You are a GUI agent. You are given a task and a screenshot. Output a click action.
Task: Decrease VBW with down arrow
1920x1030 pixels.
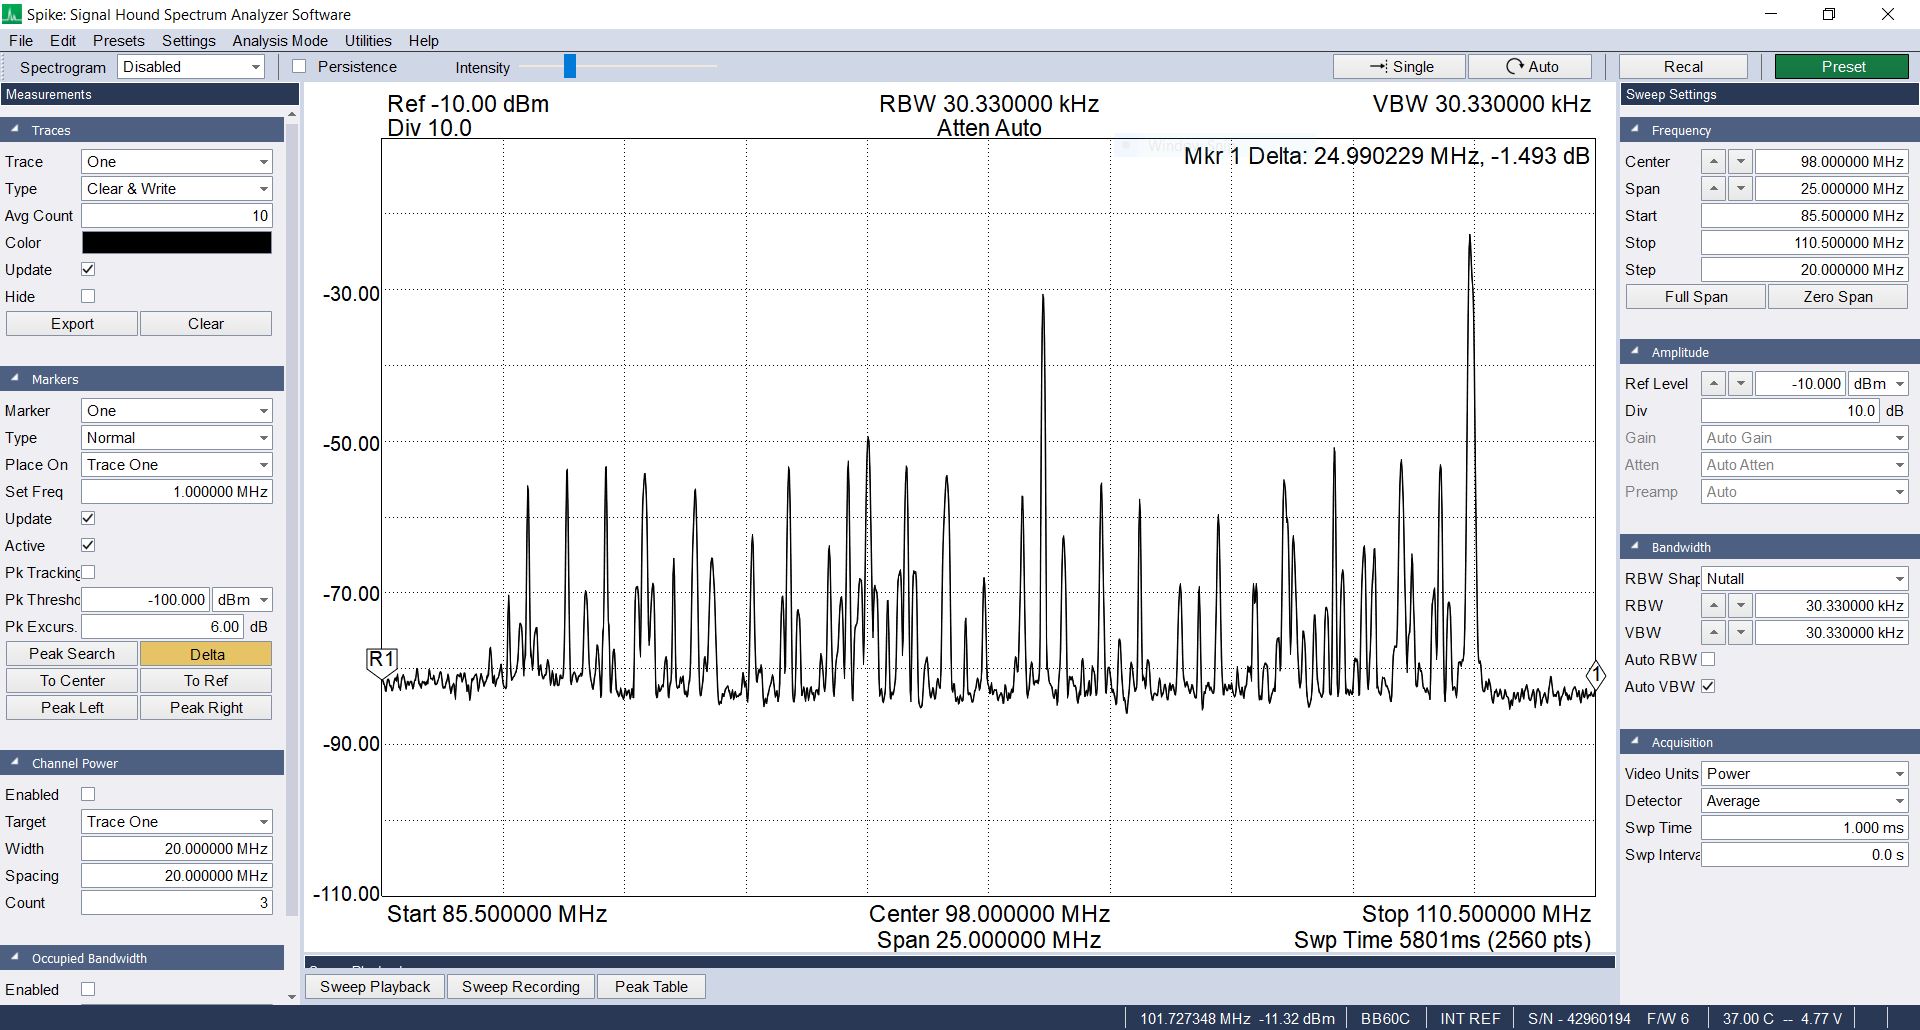pyautogui.click(x=1740, y=632)
